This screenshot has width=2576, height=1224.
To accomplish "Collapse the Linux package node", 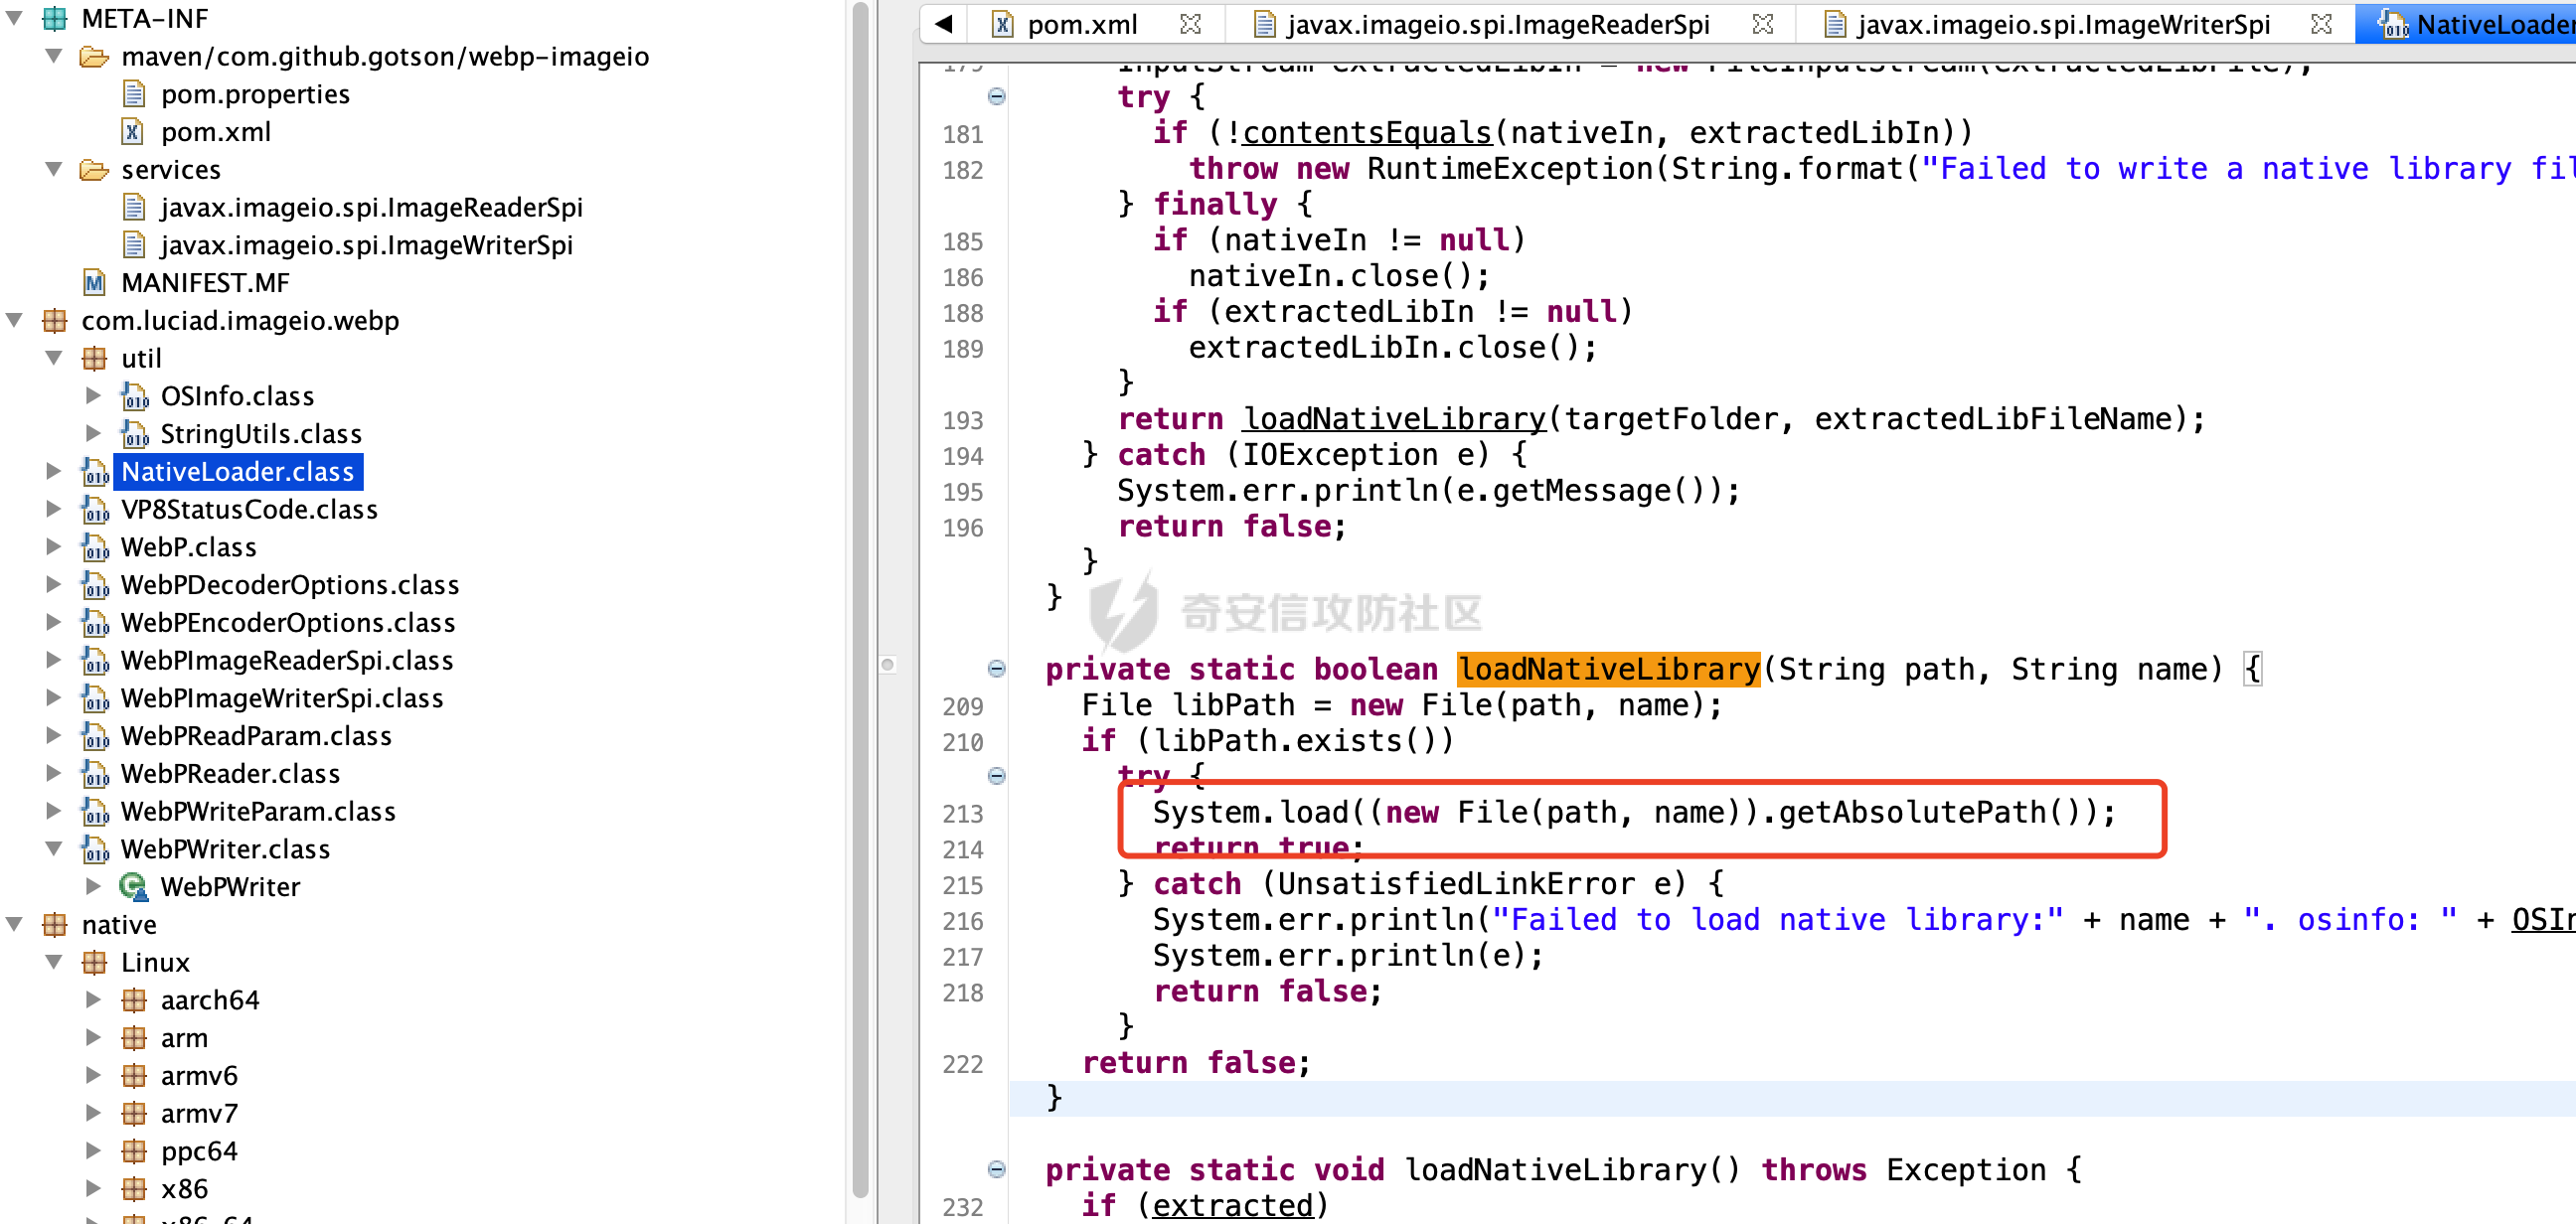I will [x=54, y=962].
